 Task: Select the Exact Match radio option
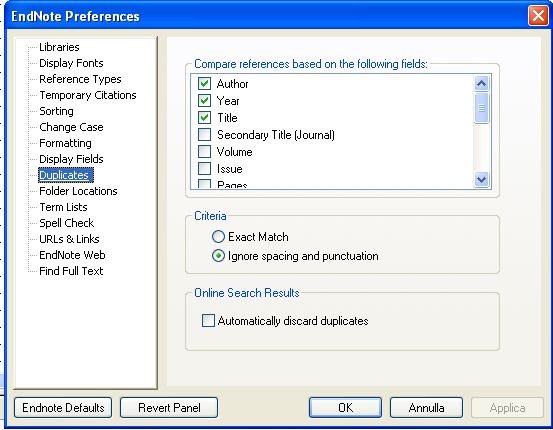218,237
